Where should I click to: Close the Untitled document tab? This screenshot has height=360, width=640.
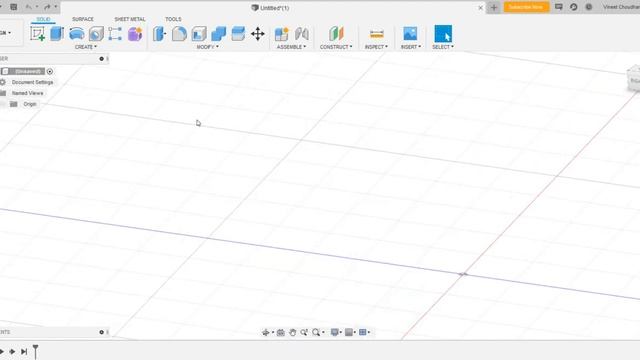click(x=480, y=8)
